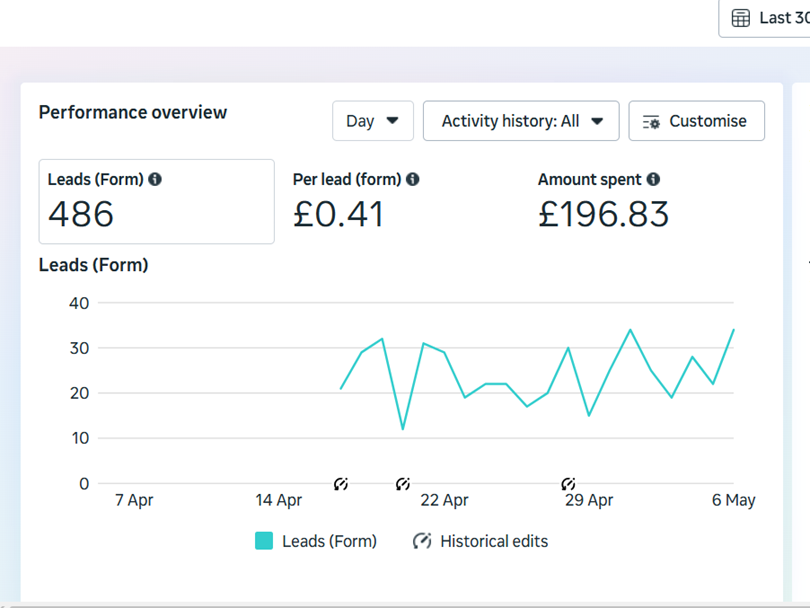Open the Customise button
This screenshot has width=810, height=608.
pyautogui.click(x=696, y=121)
